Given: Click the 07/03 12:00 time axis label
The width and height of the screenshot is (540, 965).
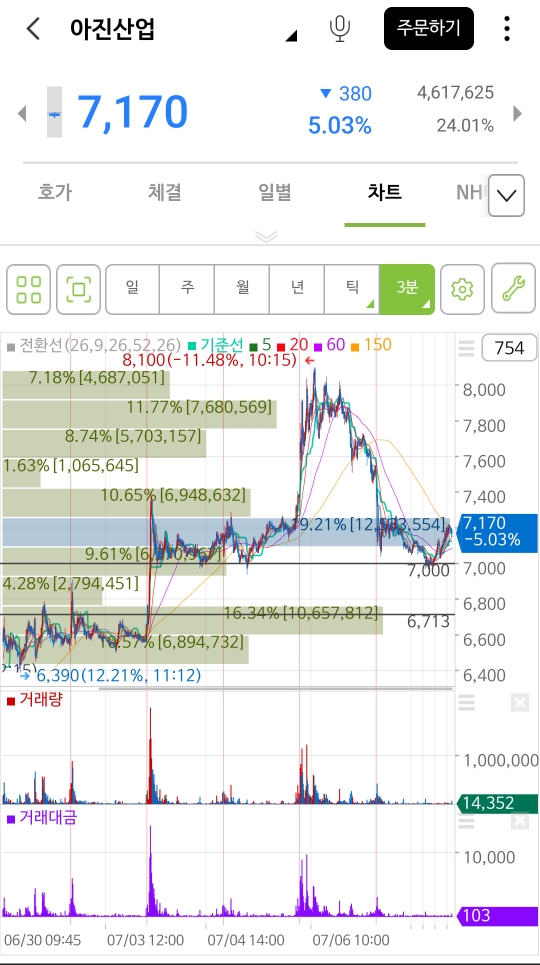Looking at the screenshot, I should coord(145,940).
